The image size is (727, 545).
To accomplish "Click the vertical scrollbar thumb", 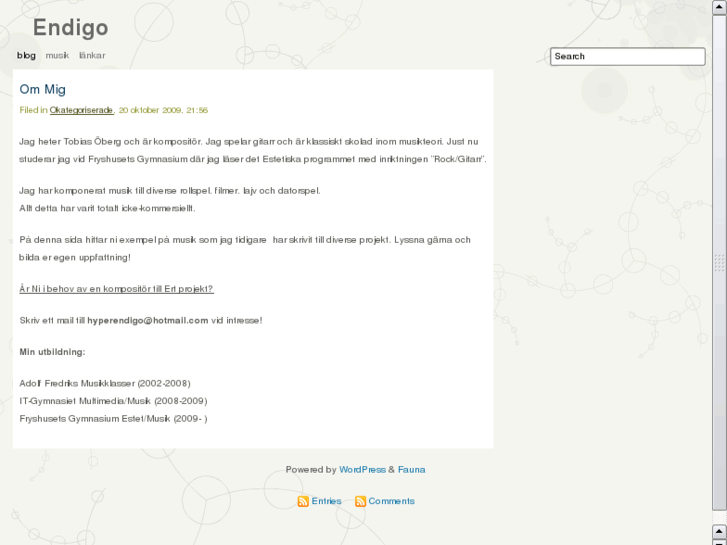I will 719,263.
